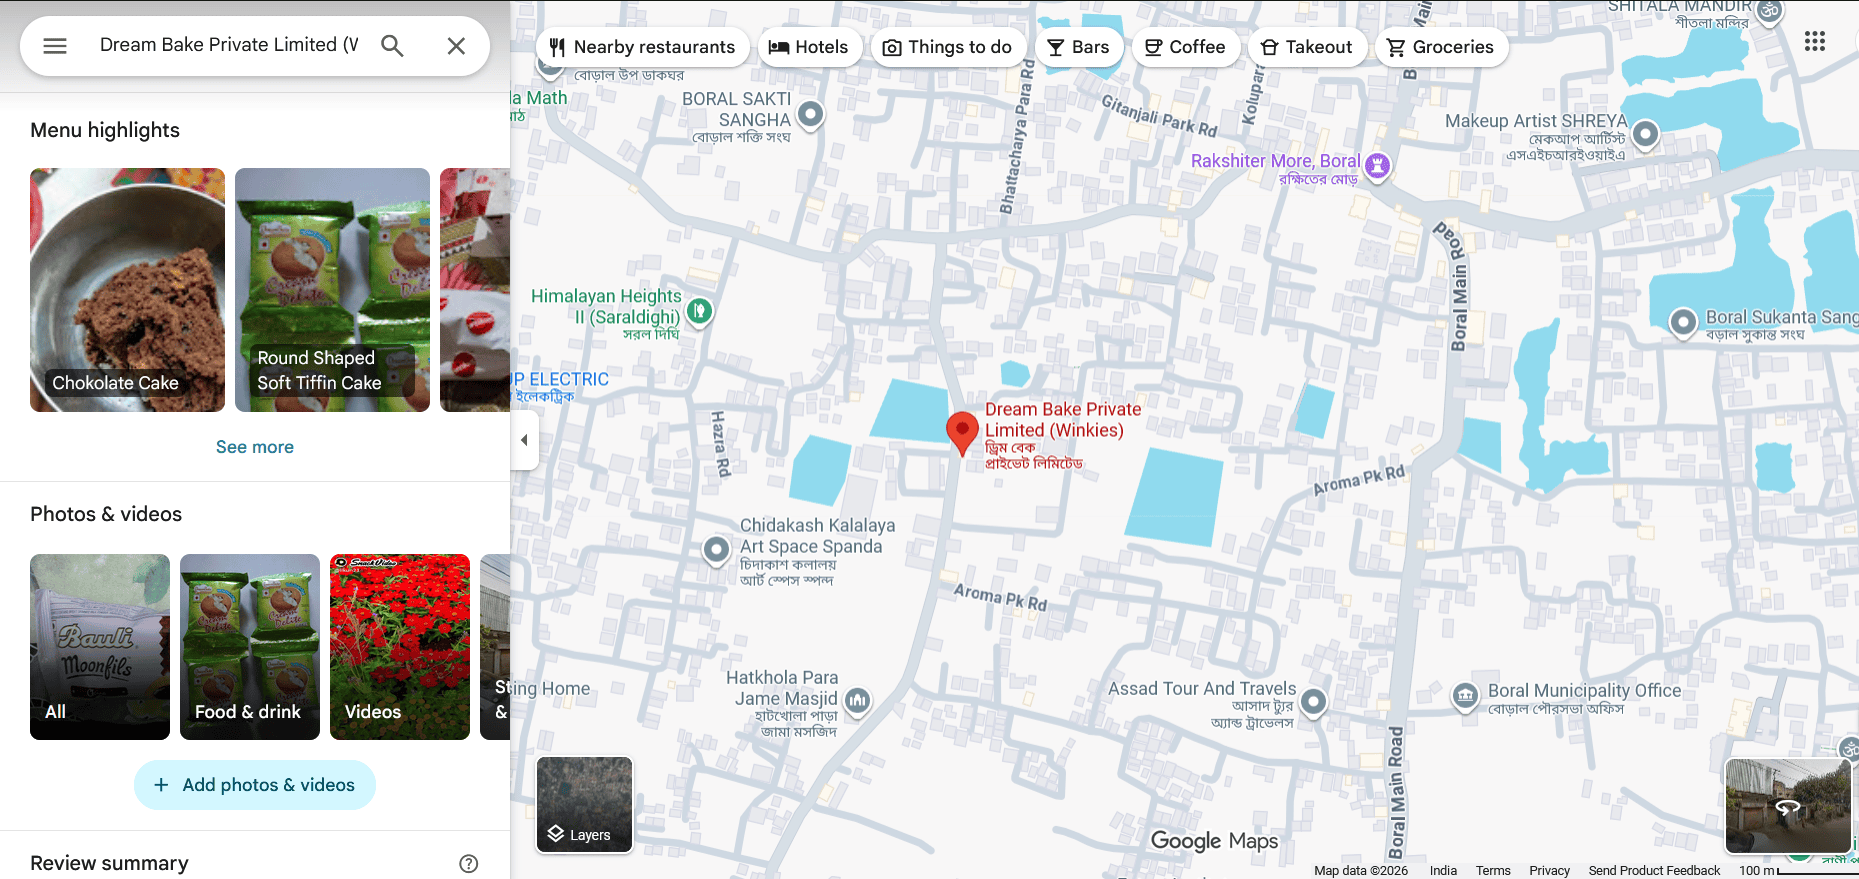Filter by Nearby restaurants chip
1859x879 pixels.
(643, 47)
